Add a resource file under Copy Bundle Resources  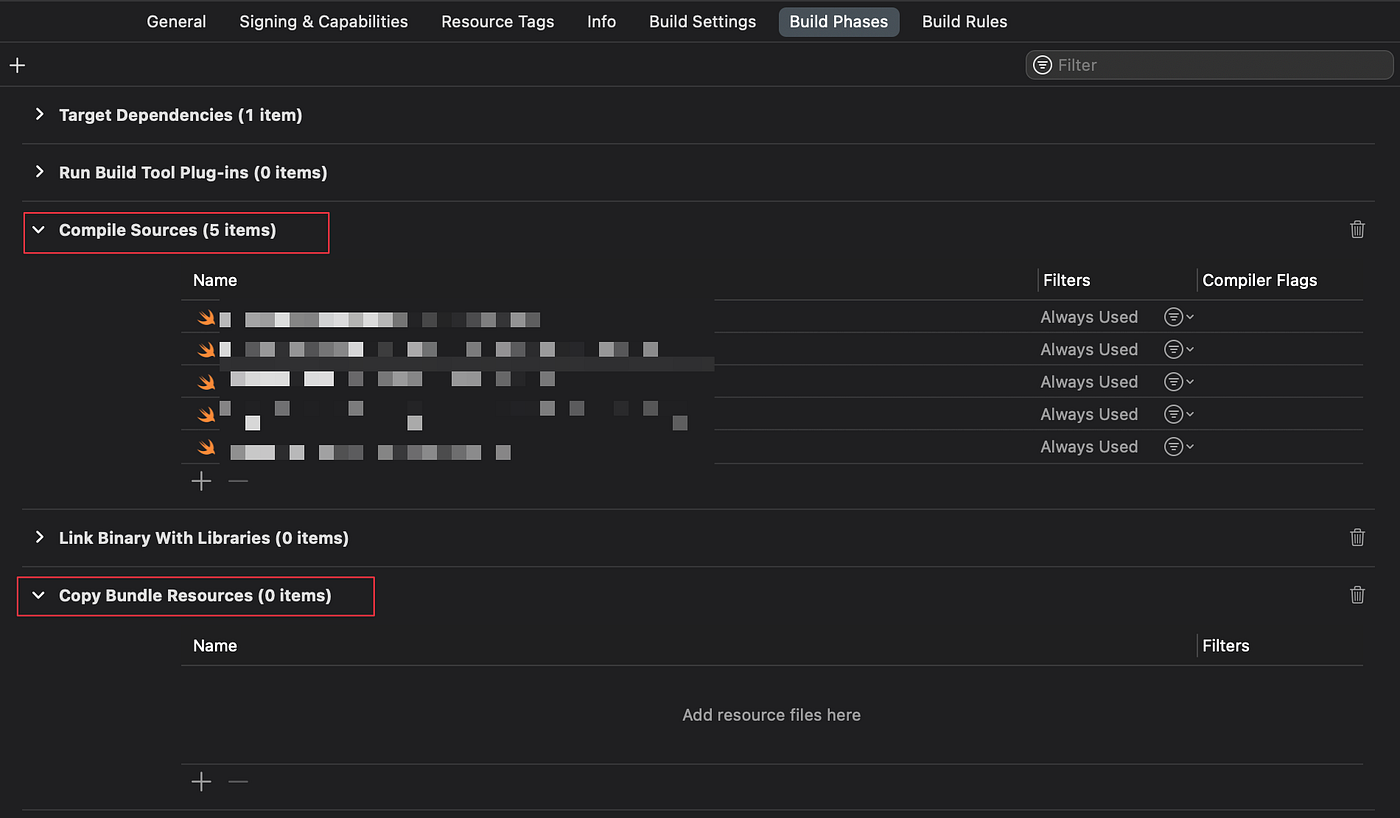[x=202, y=781]
